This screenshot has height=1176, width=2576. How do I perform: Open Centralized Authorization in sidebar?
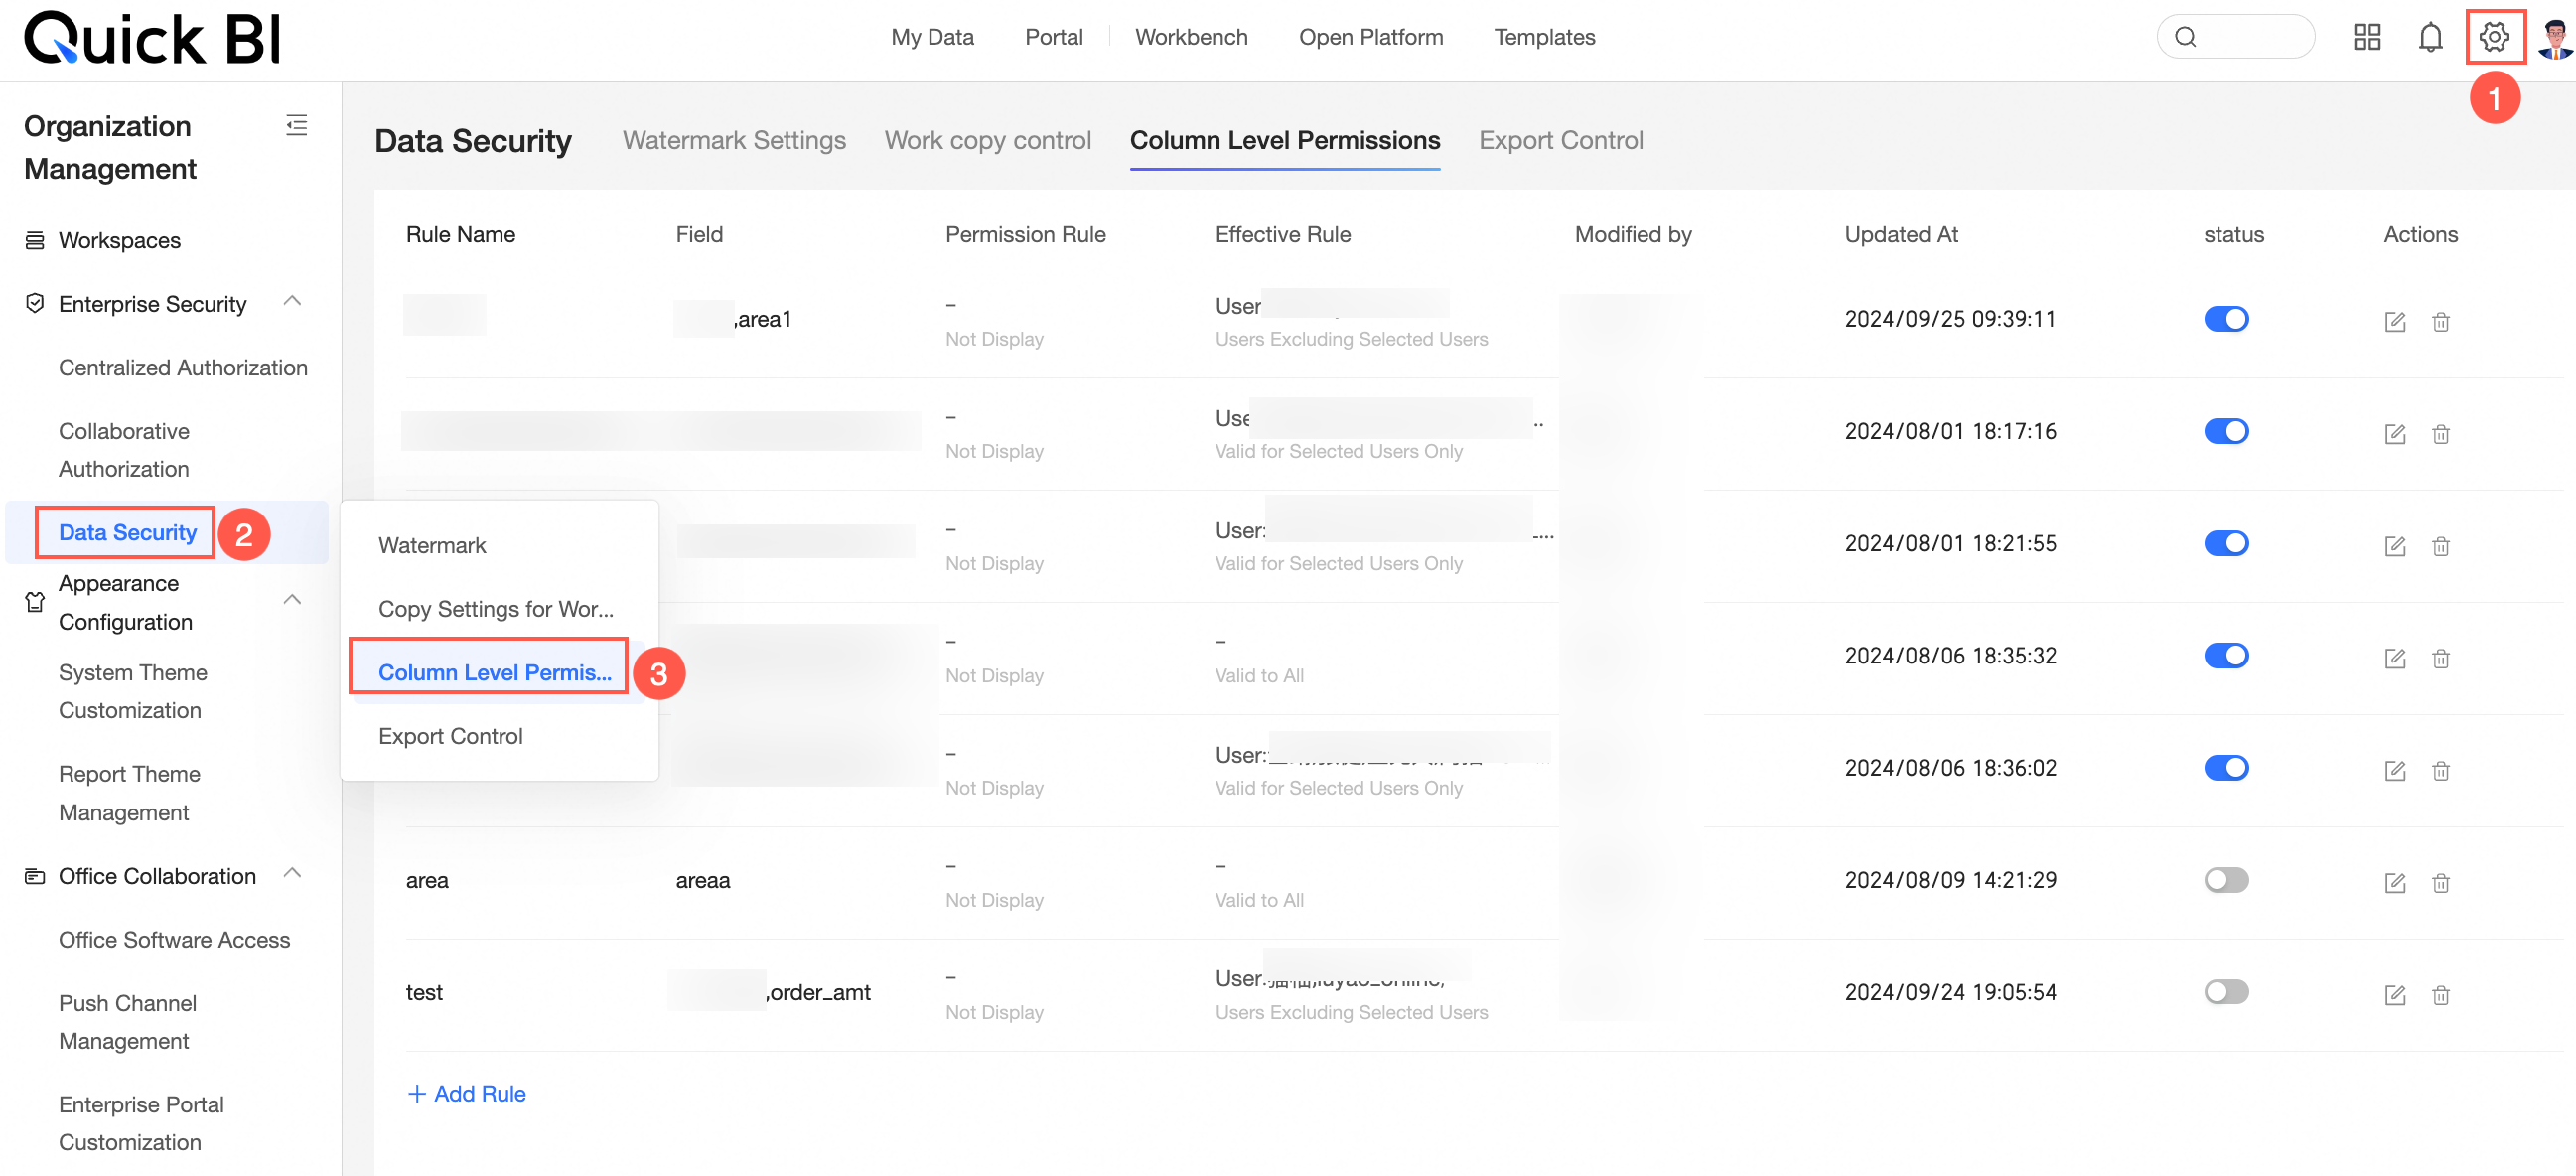(183, 367)
